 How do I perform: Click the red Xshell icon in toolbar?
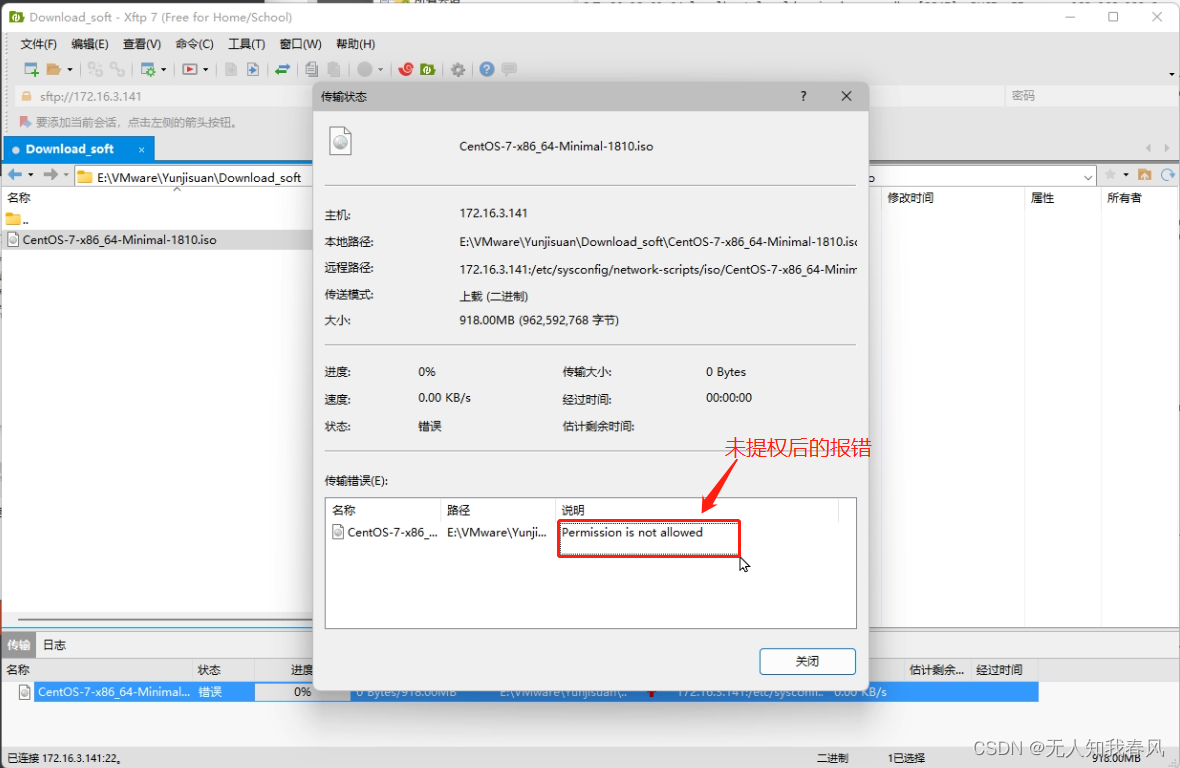click(405, 69)
